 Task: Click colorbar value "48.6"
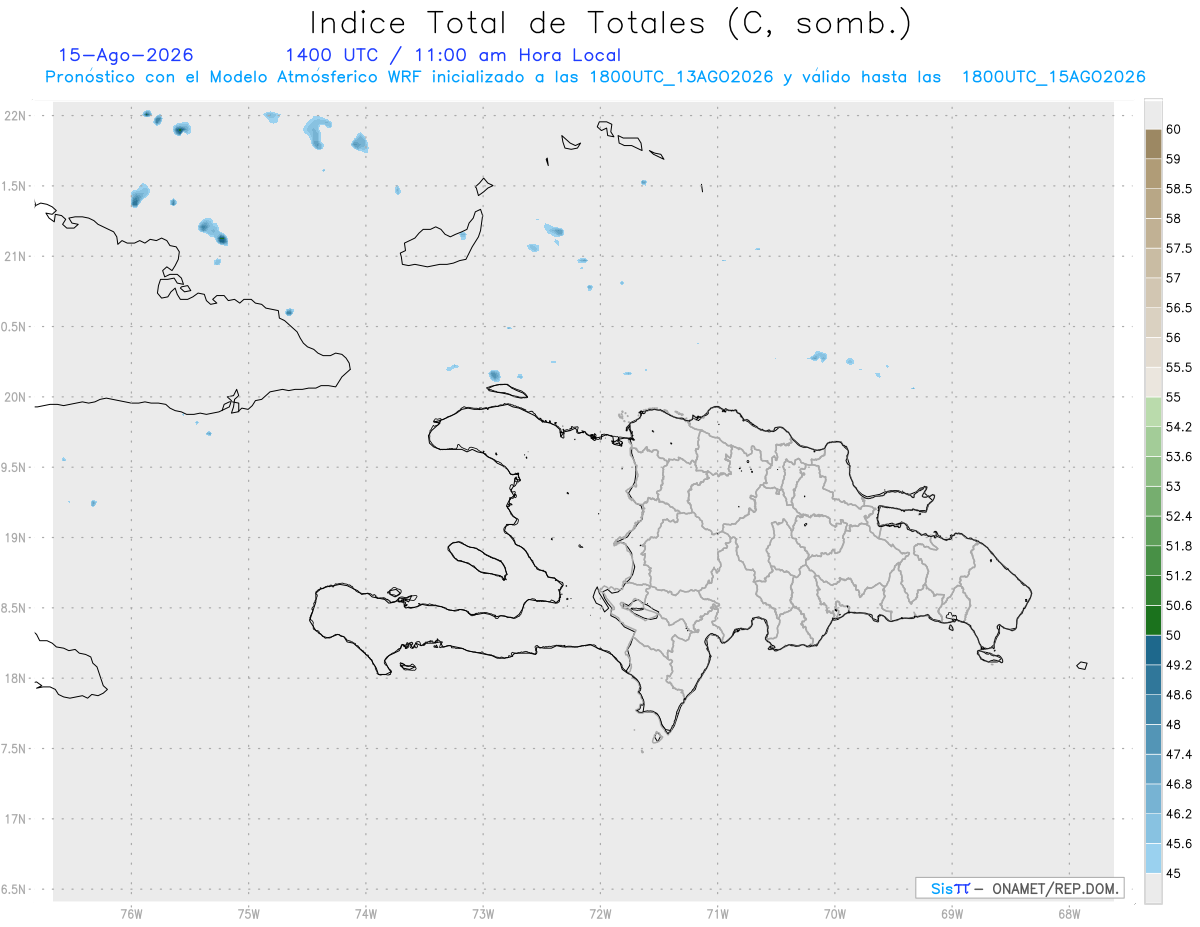pos(1178,695)
